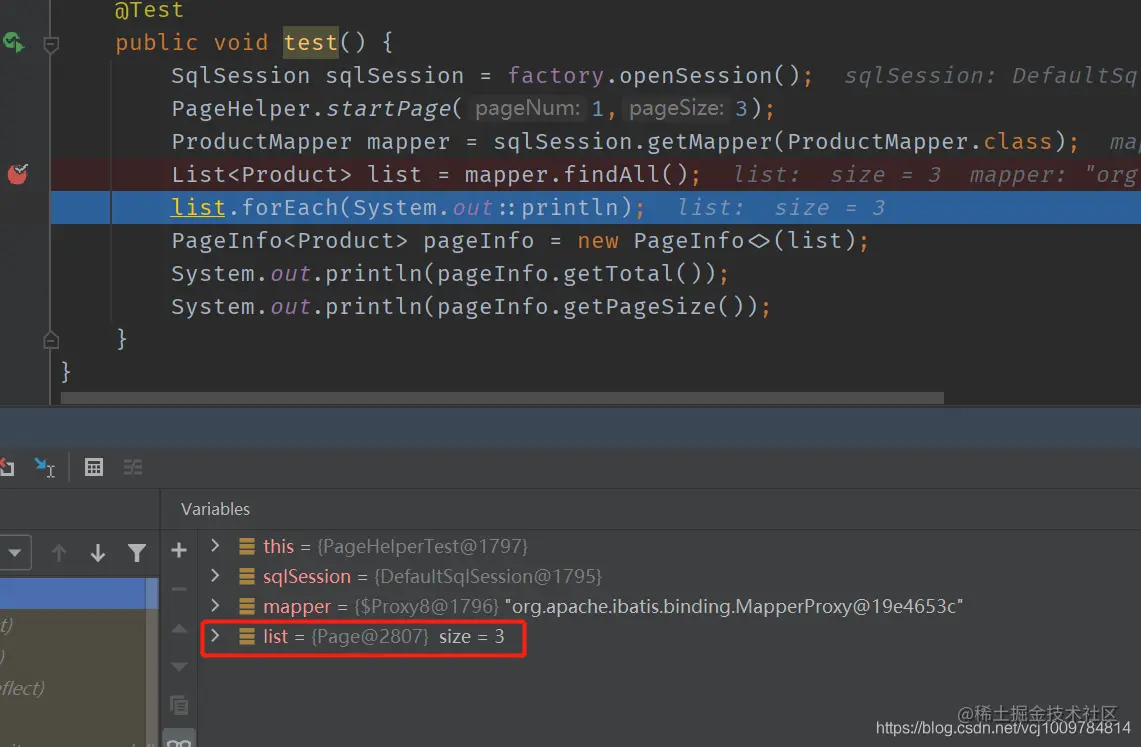The width and height of the screenshot is (1141, 747).
Task: Expand the sqlSession variable node
Action: (x=215, y=576)
